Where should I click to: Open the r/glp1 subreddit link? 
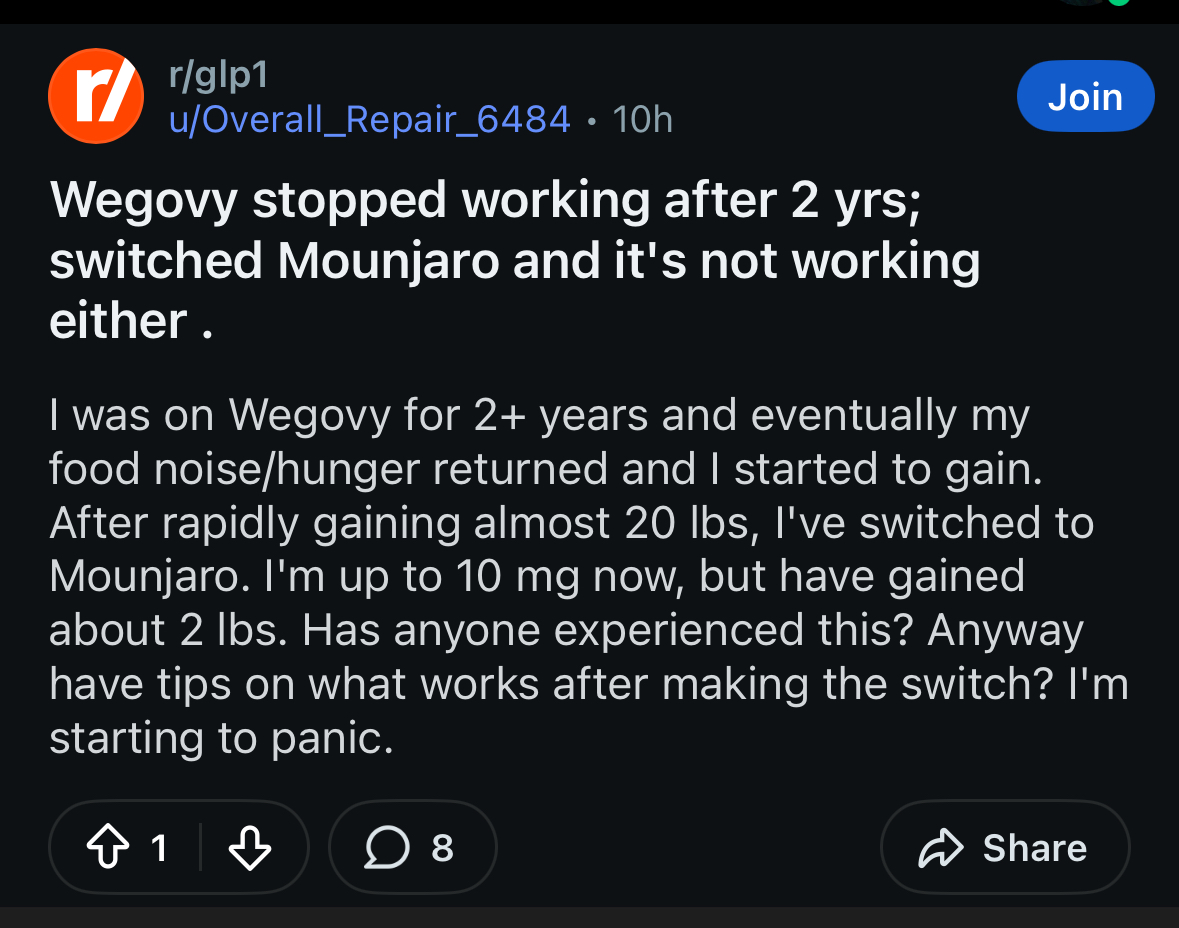219,74
